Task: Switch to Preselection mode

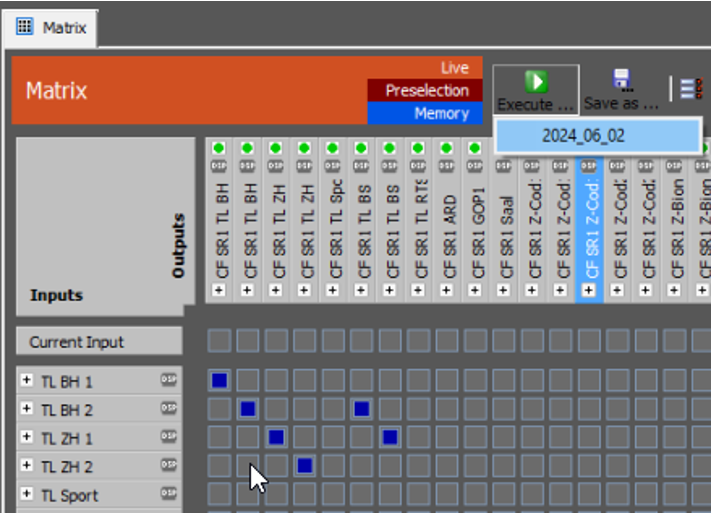Action: pyautogui.click(x=425, y=90)
